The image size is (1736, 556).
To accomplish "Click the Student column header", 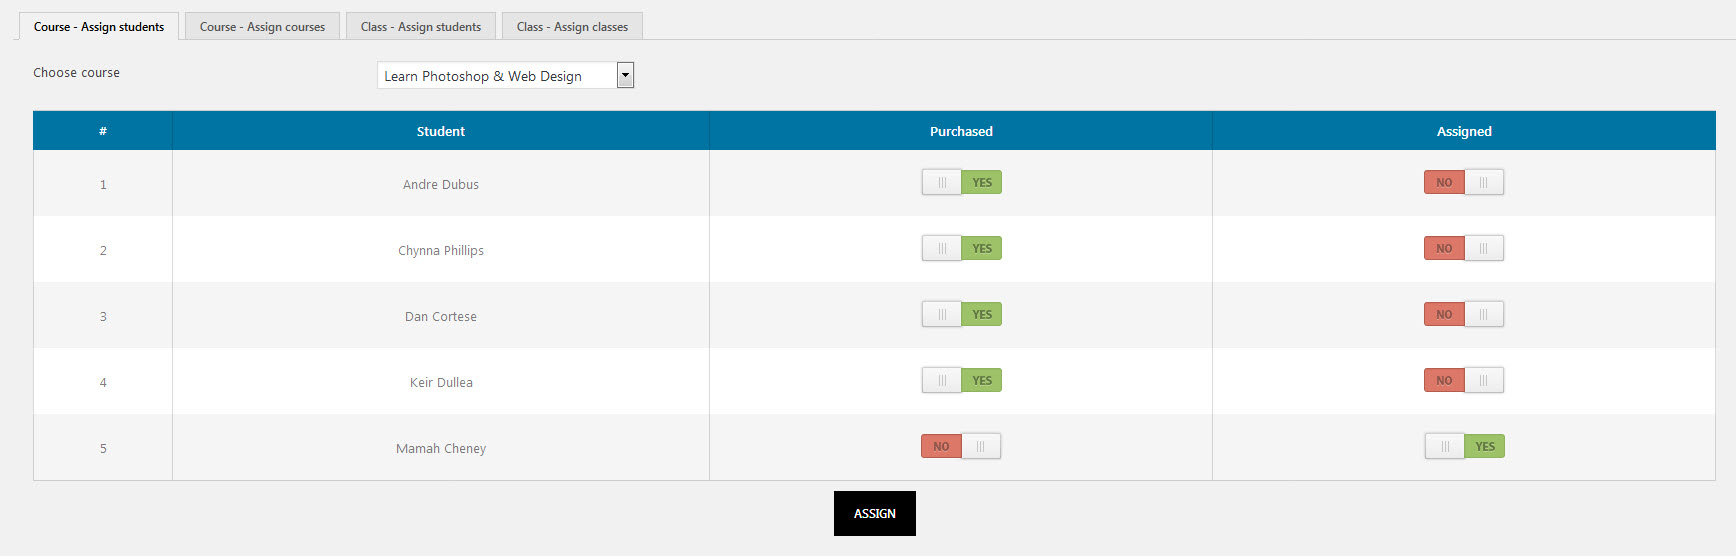I will (x=440, y=131).
